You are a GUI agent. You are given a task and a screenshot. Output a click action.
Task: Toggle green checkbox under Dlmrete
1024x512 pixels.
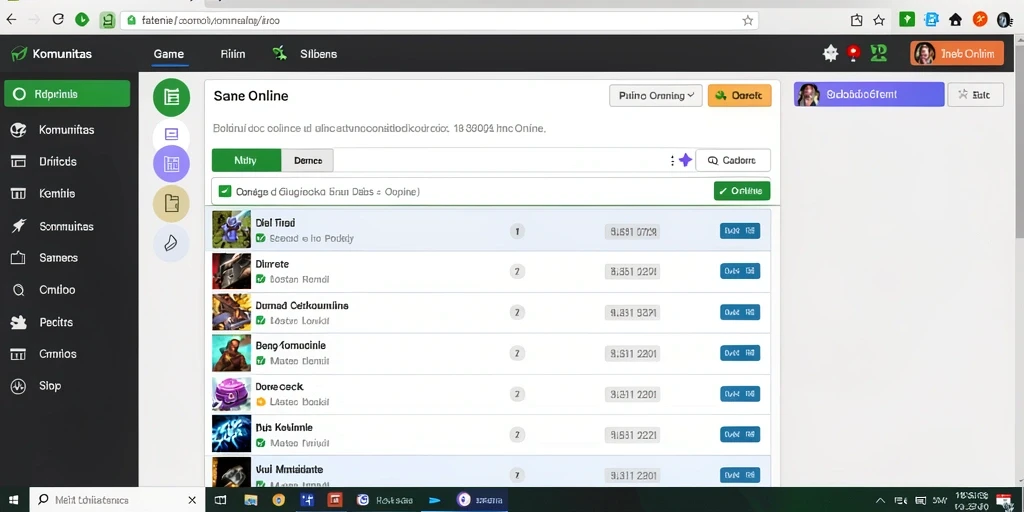[x=261, y=279]
